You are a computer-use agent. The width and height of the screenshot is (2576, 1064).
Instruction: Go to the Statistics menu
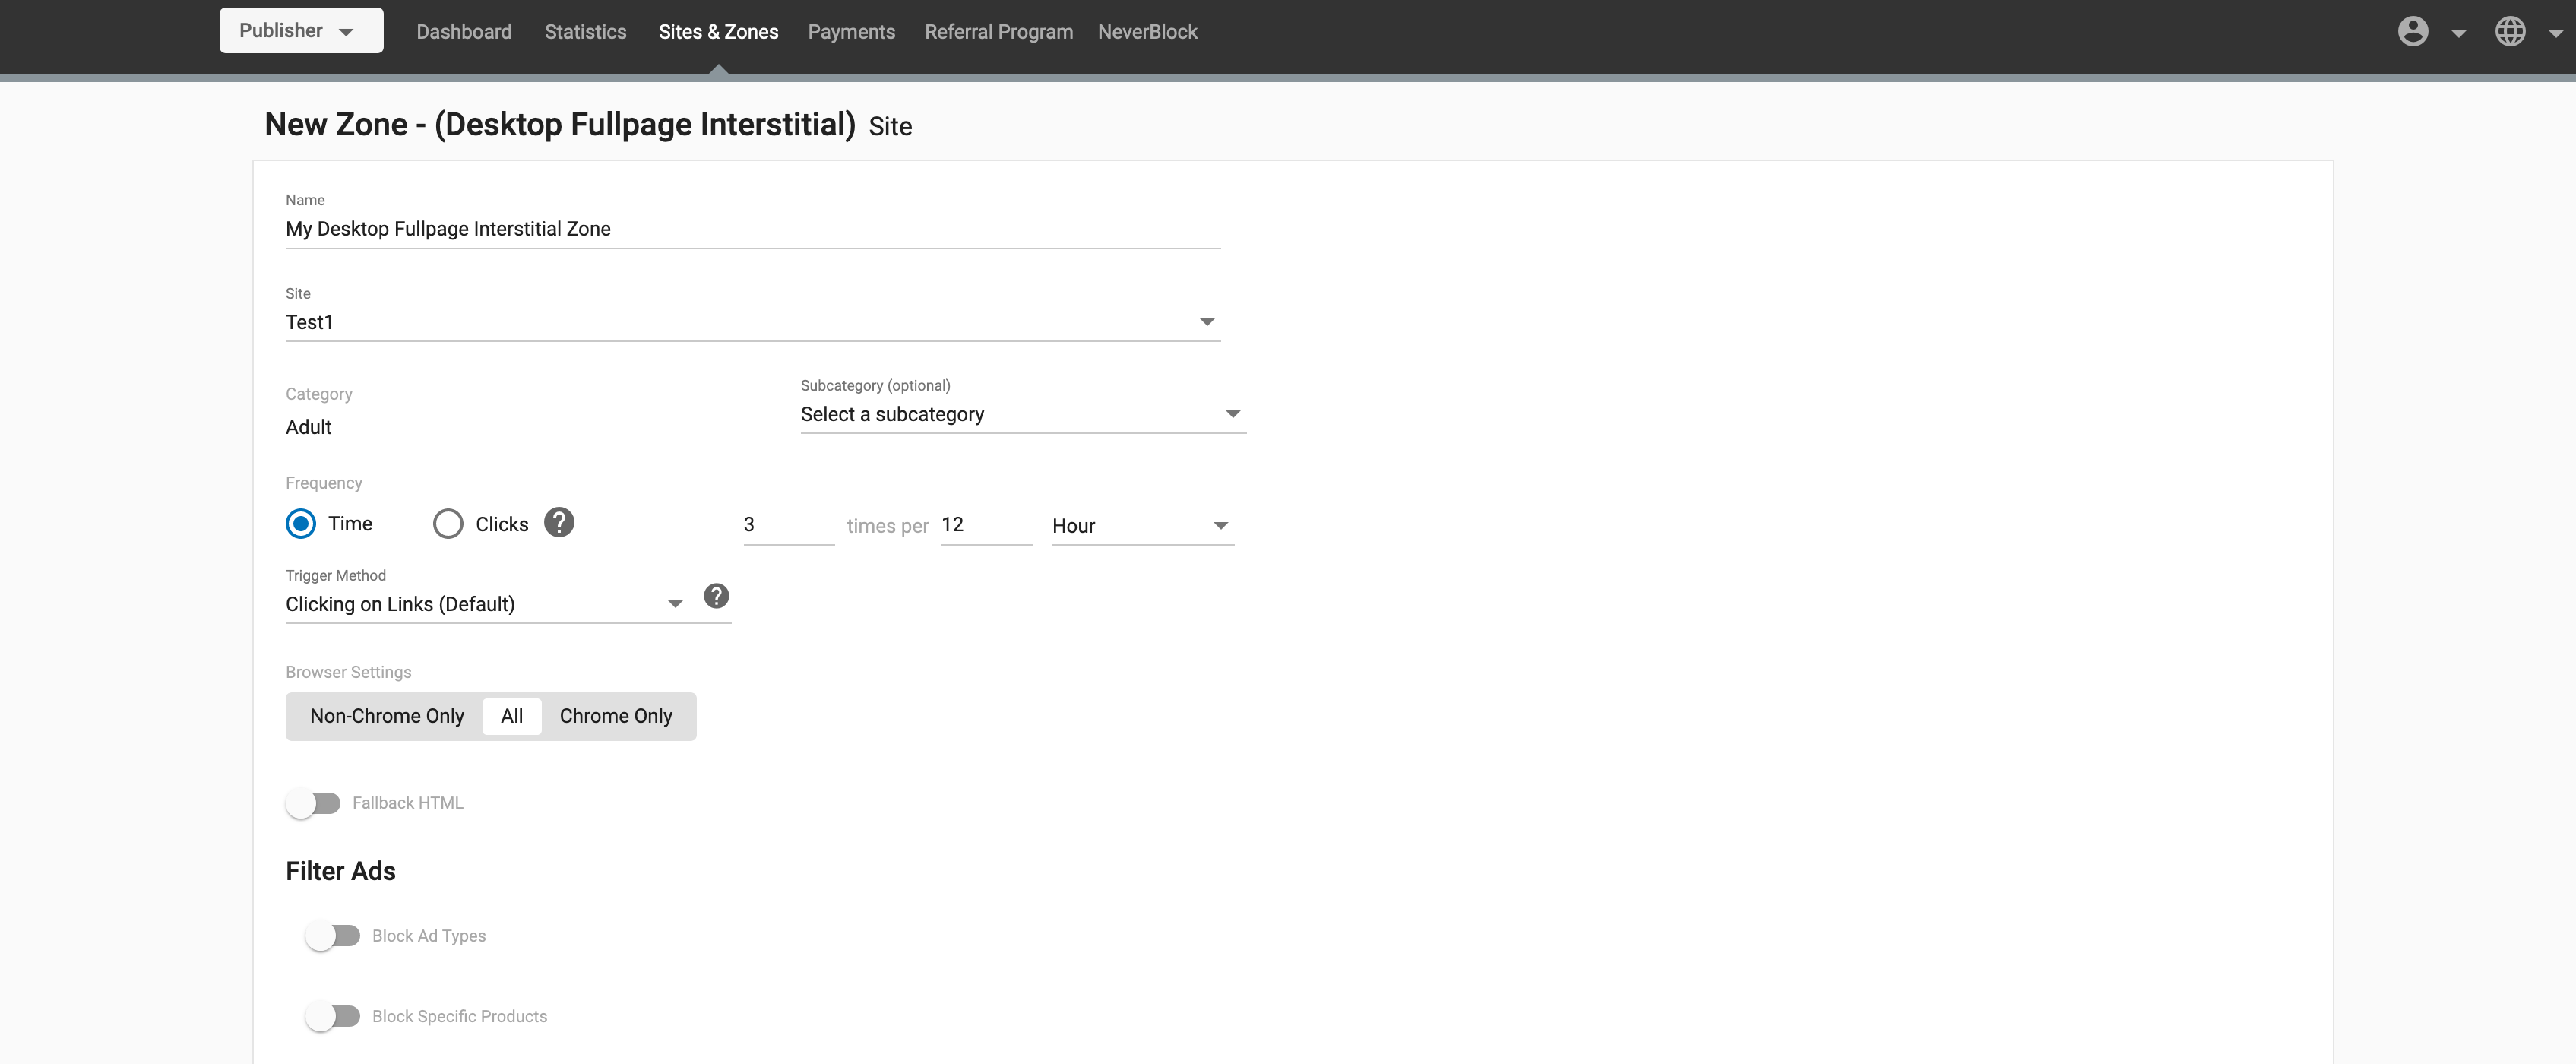pyautogui.click(x=585, y=32)
